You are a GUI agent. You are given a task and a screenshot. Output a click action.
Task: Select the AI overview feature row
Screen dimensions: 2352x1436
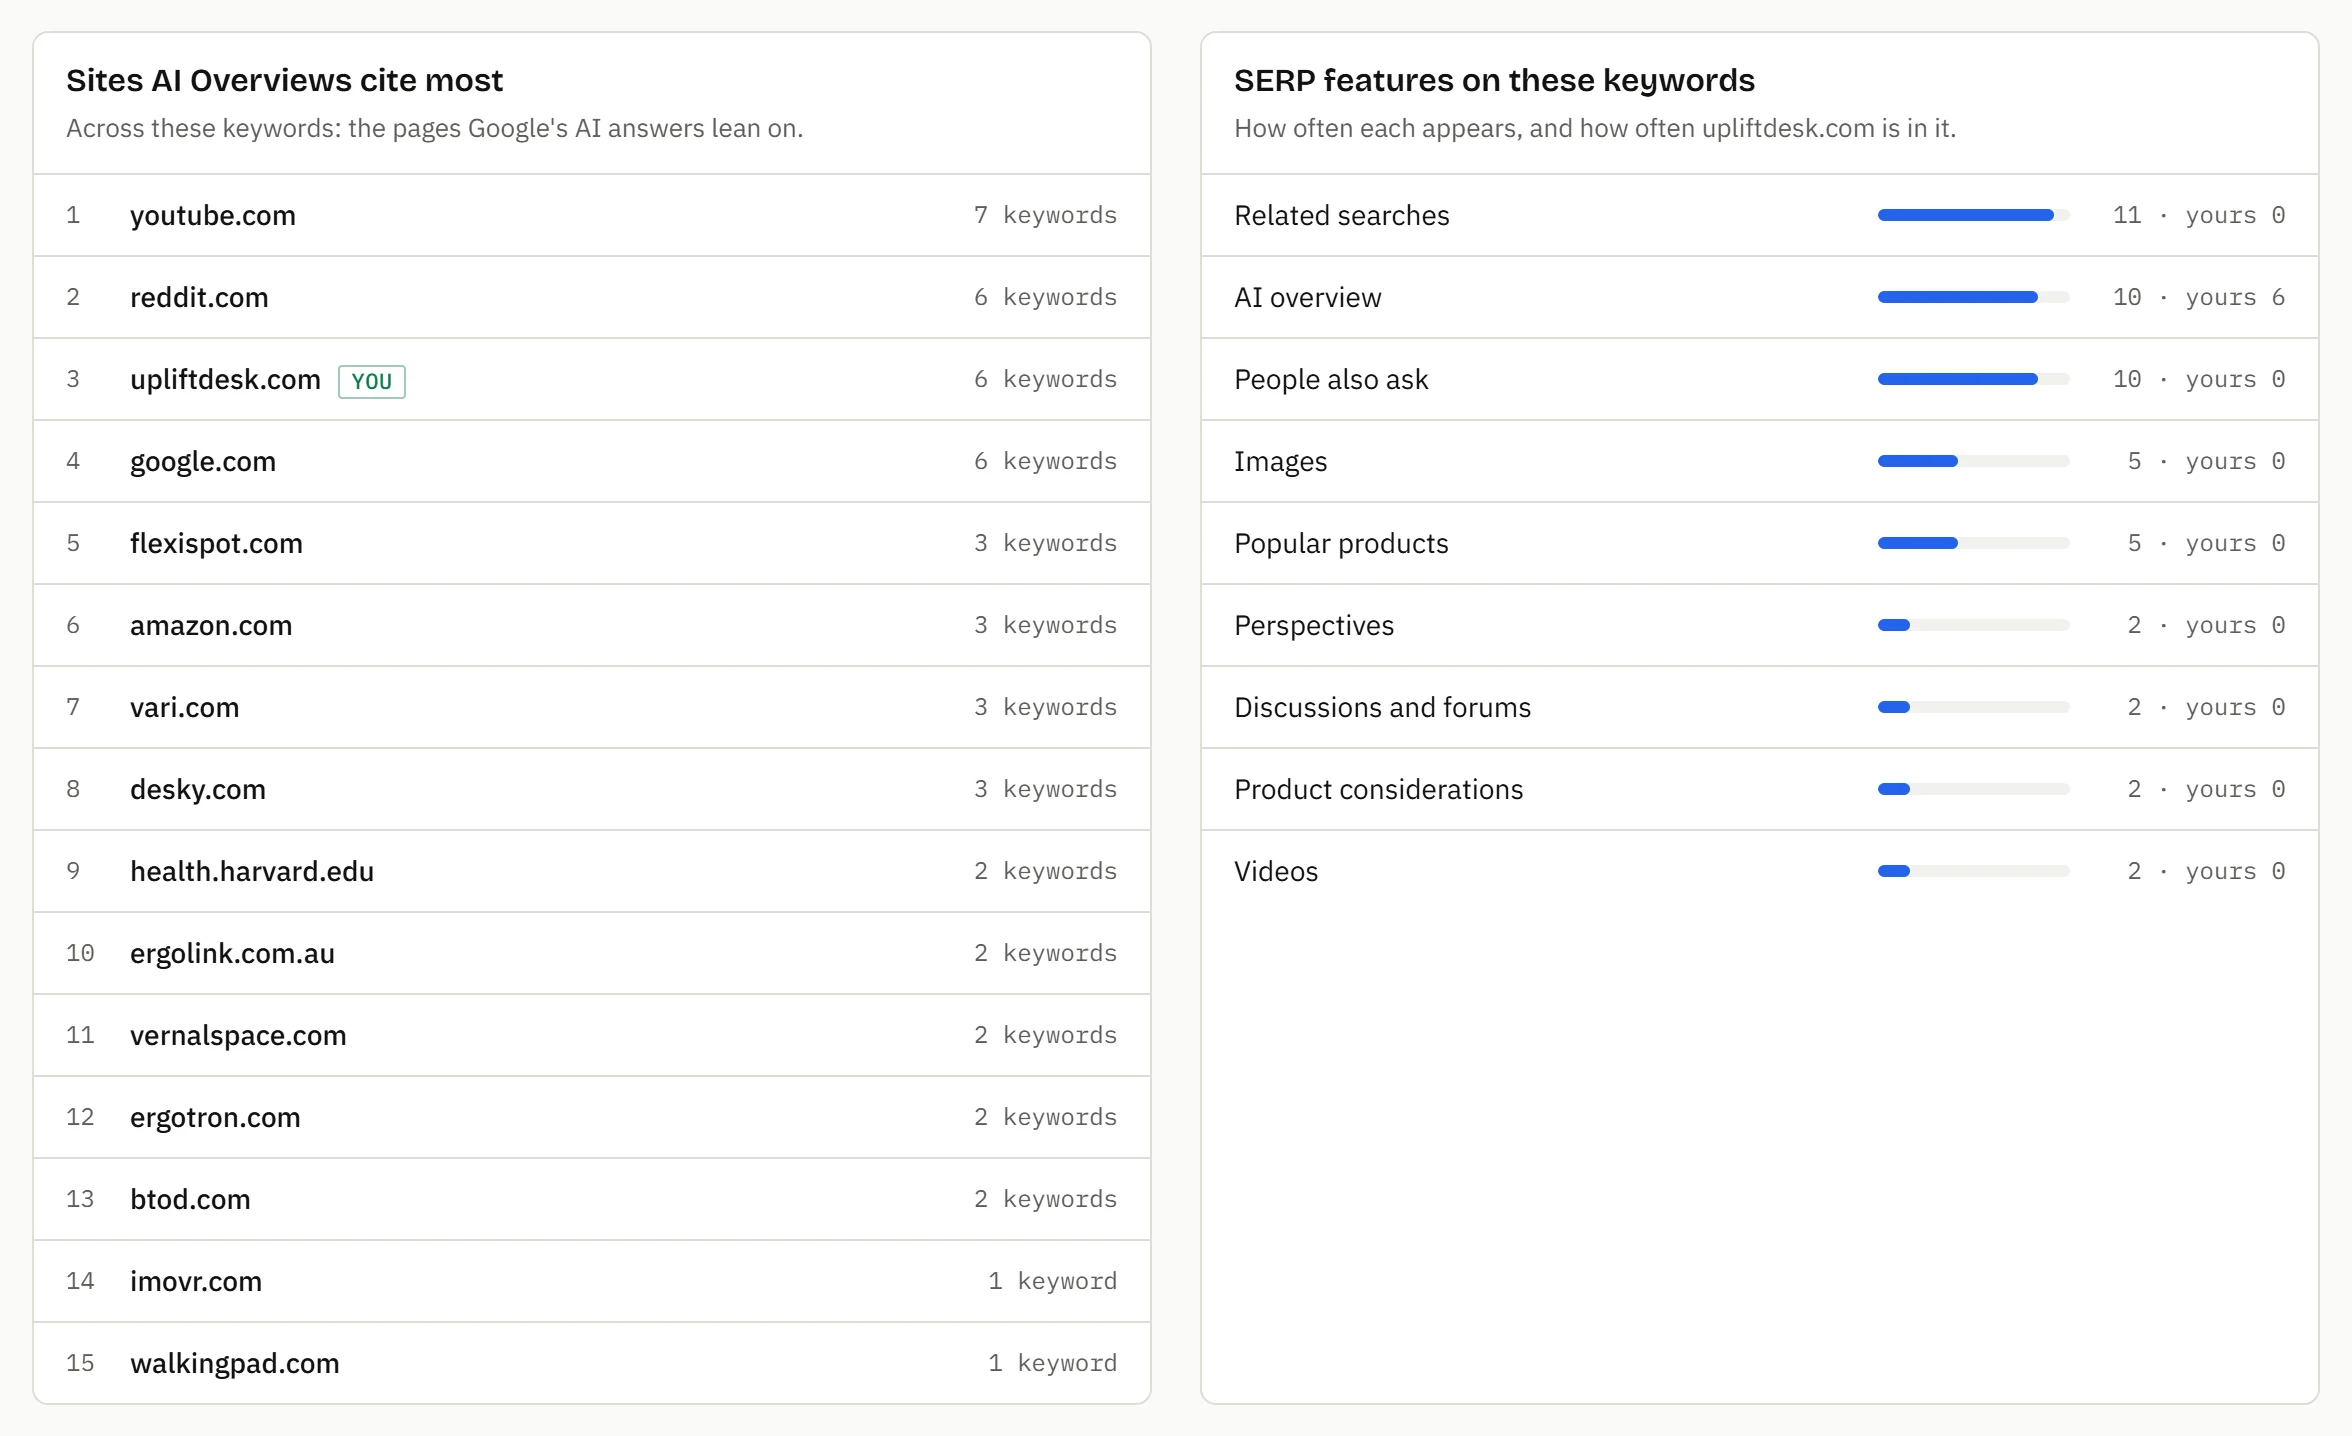1760,297
